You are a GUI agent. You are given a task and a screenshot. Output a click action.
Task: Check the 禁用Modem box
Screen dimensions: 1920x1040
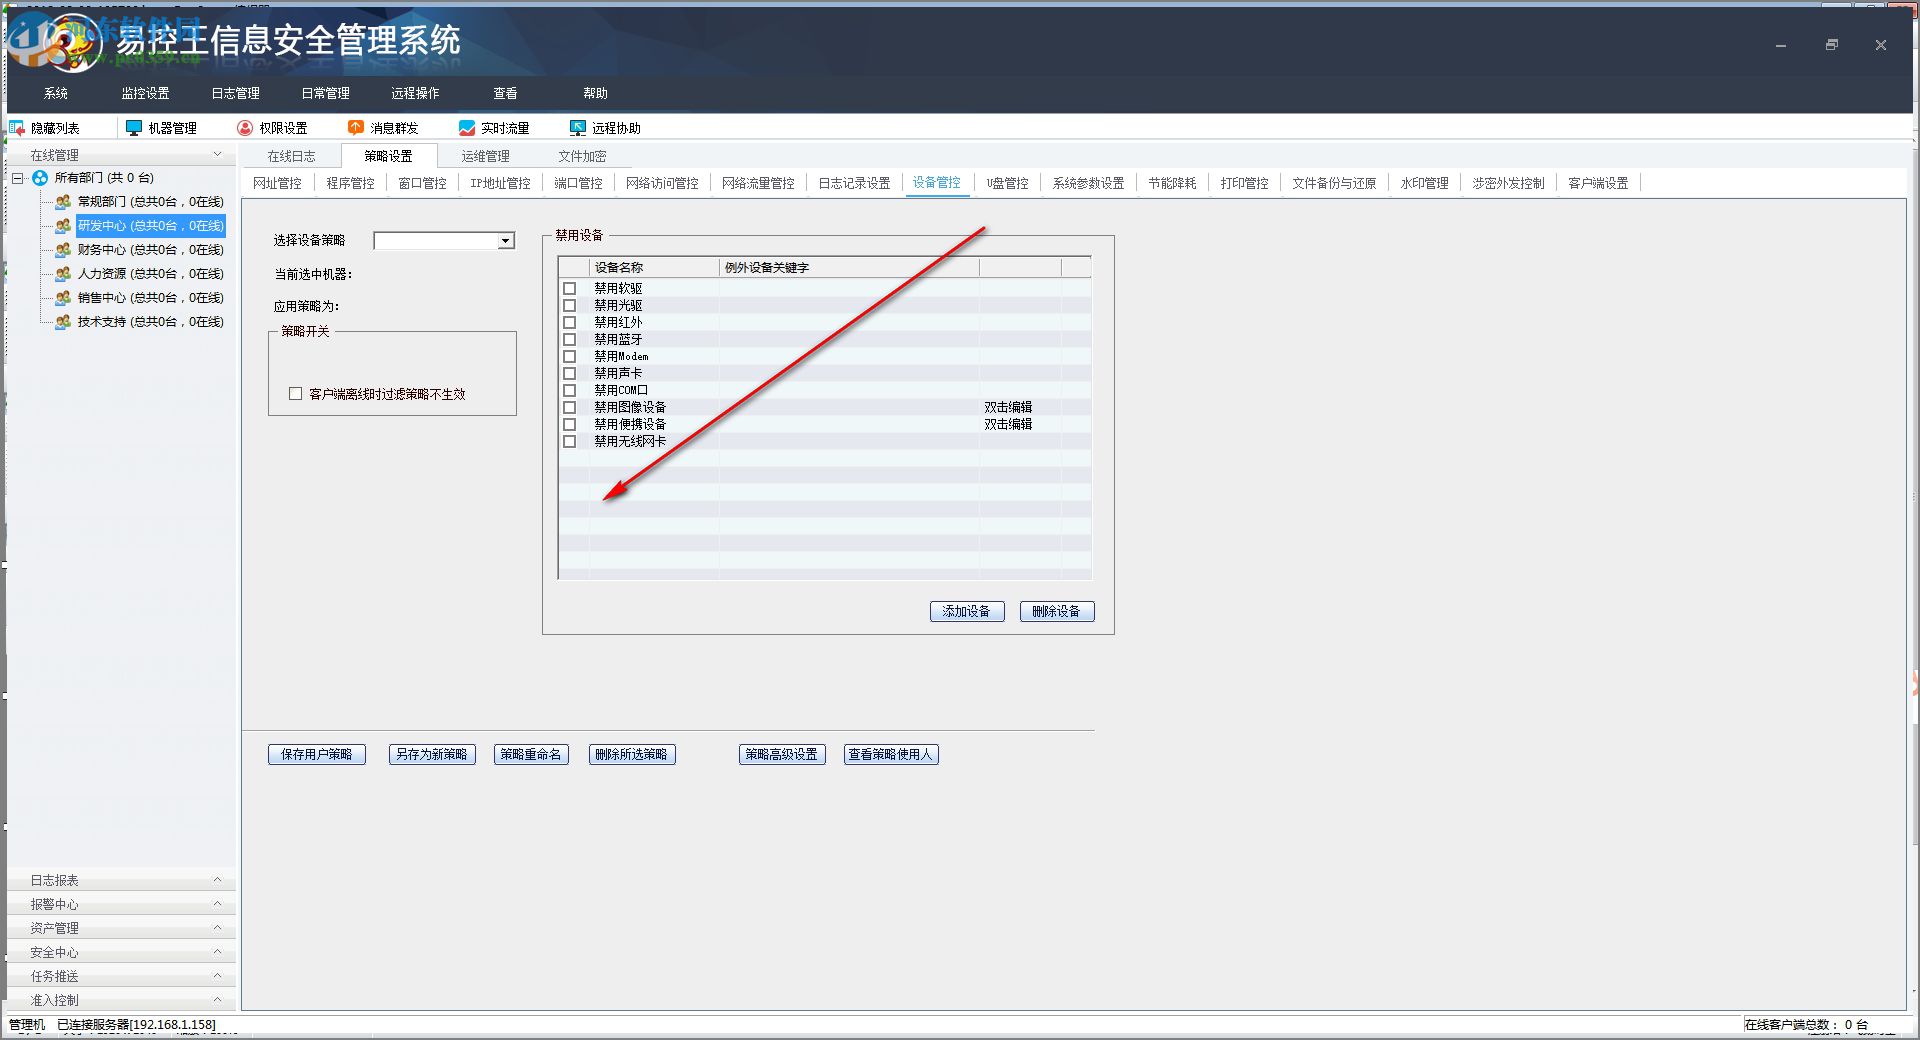coord(570,357)
